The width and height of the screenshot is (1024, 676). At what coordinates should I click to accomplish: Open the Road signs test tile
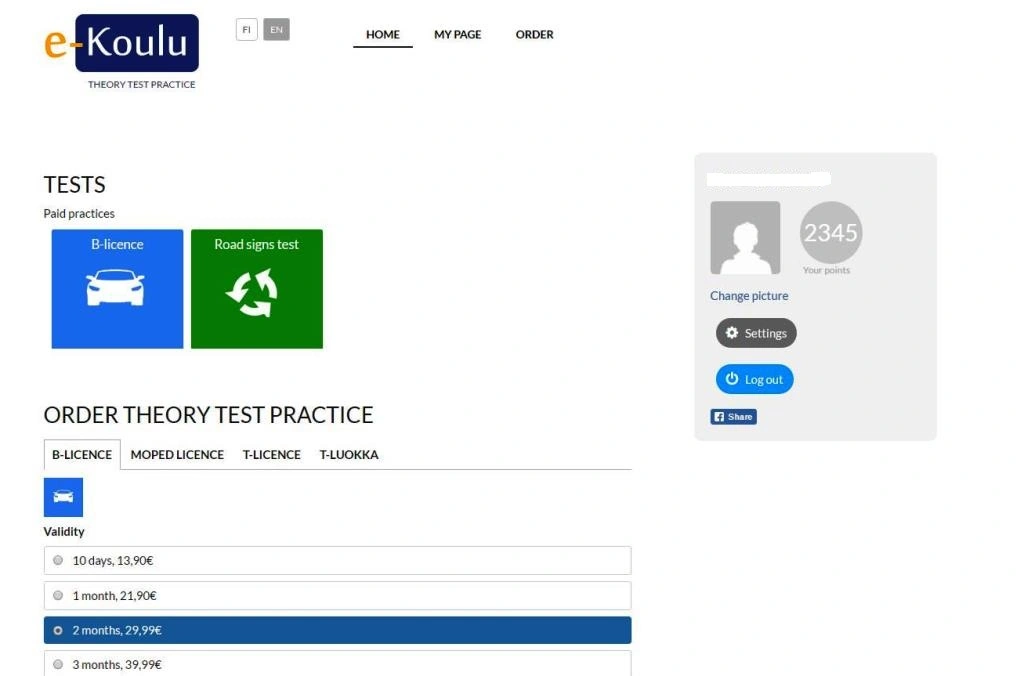pos(256,288)
